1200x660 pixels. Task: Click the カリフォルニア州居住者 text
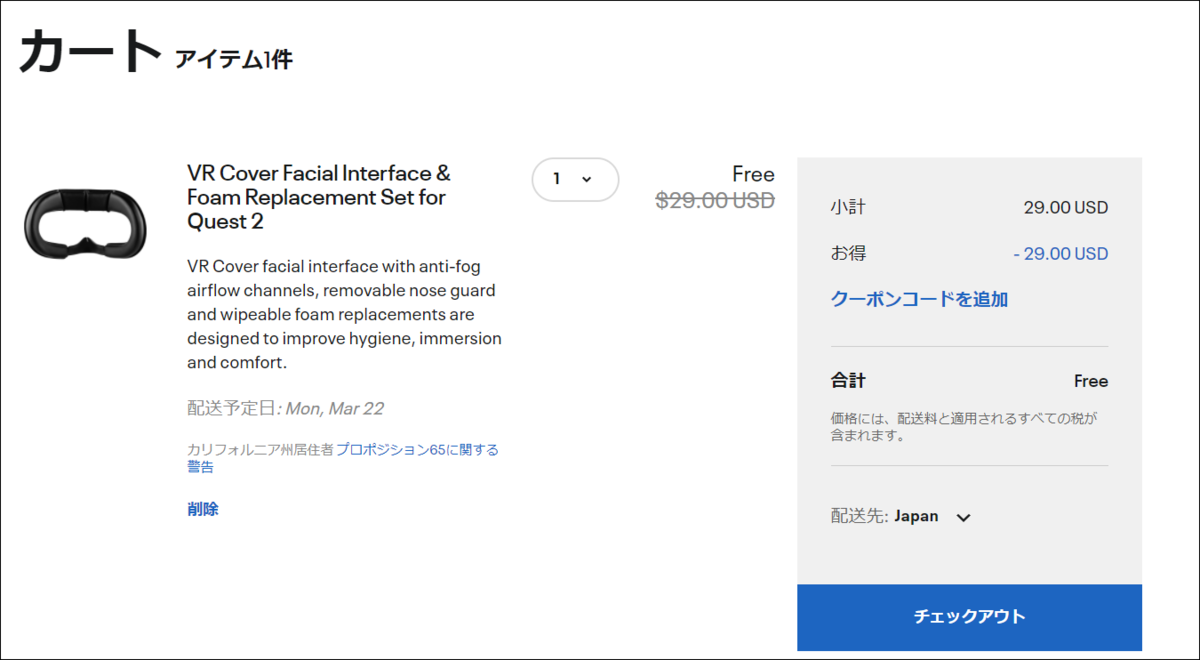[x=260, y=450]
